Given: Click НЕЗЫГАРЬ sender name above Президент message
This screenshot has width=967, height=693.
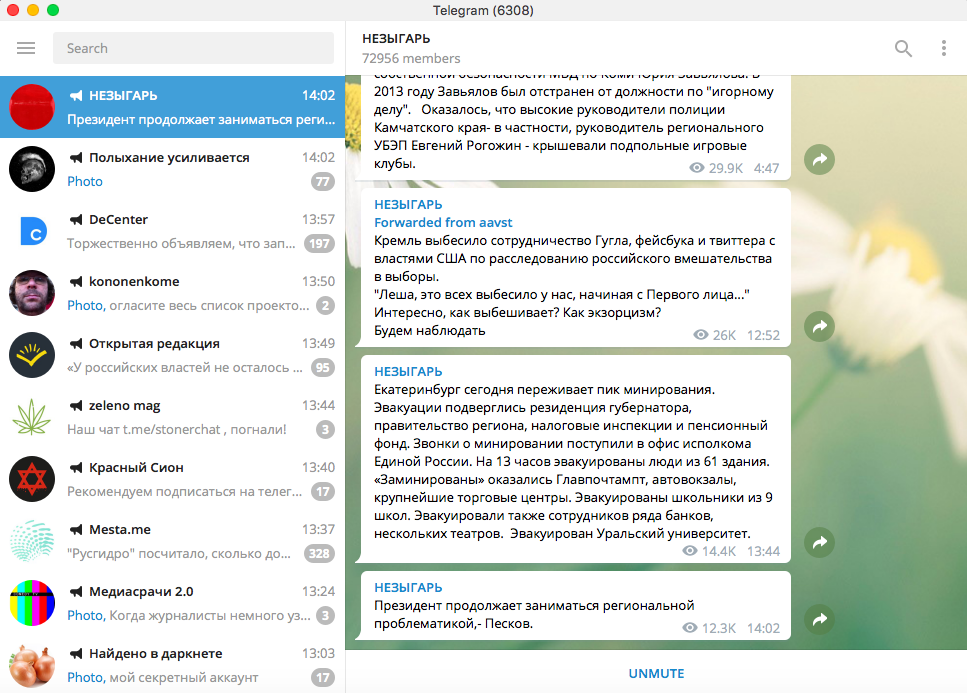Looking at the screenshot, I should pyautogui.click(x=408, y=588).
